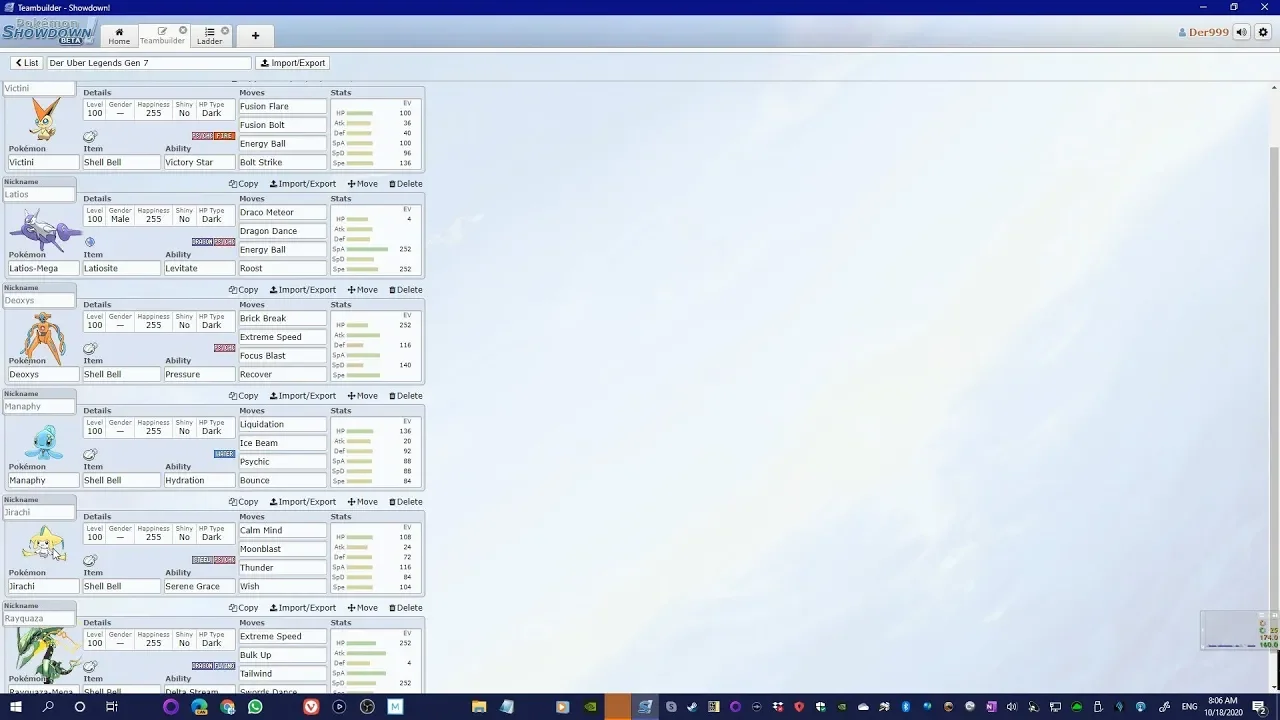Go back using the List button
Viewport: 1280px width, 720px height.
point(27,63)
